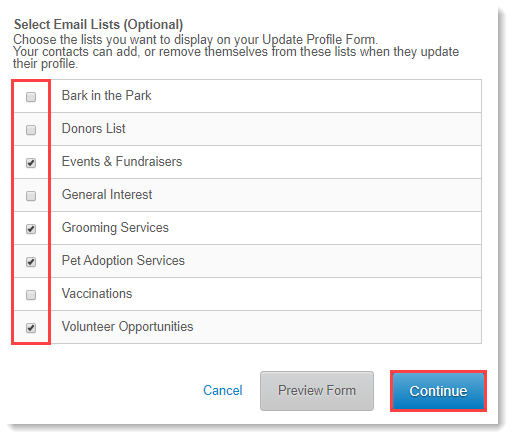Deselect Pet Adoption Services checkbox
513x439 pixels.
click(x=31, y=262)
